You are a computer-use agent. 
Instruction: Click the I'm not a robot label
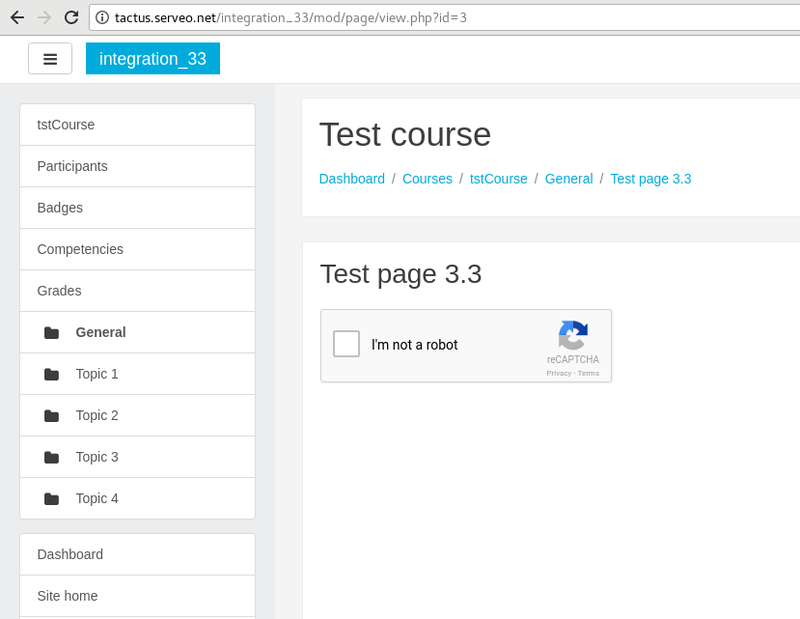coord(414,345)
